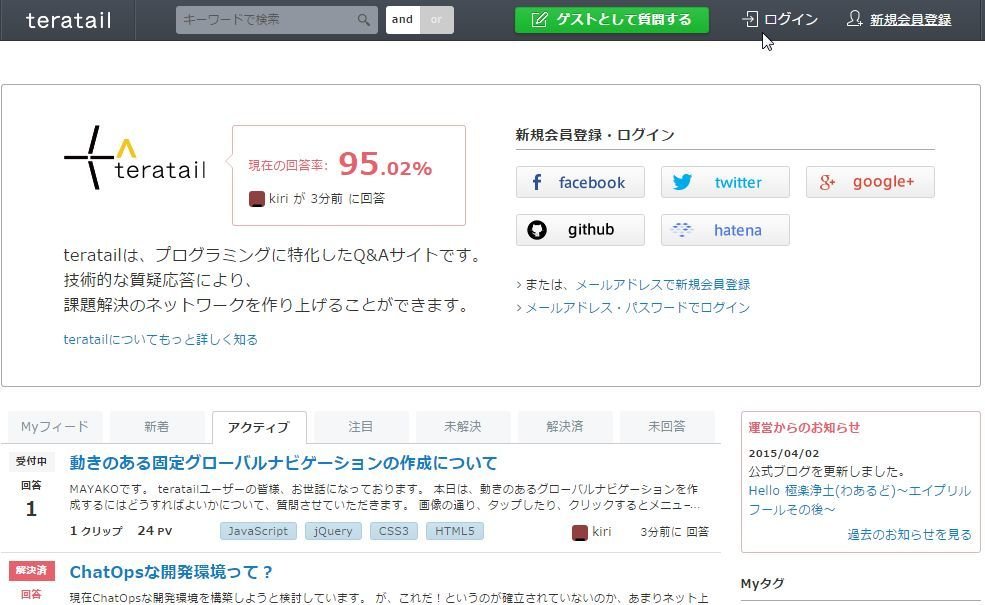Open the Hello 極楽浄土 blog announcement link

[859, 500]
